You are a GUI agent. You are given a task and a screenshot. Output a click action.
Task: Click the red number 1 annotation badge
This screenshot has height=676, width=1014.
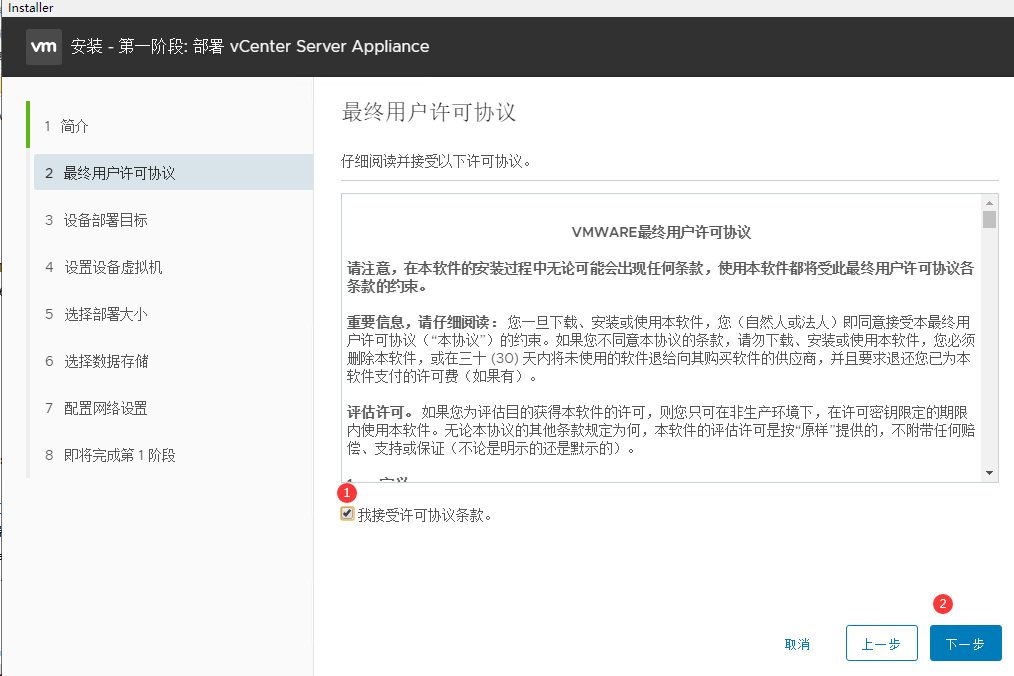click(348, 493)
